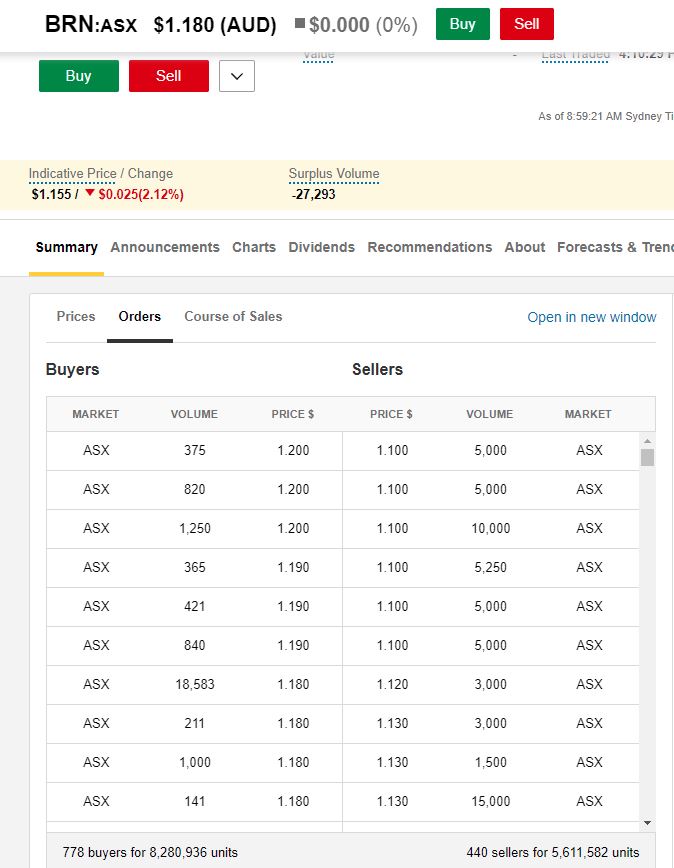Viewport: 674px width, 868px height.
Task: Click the orders table scrollbar thumb
Action: point(647,458)
